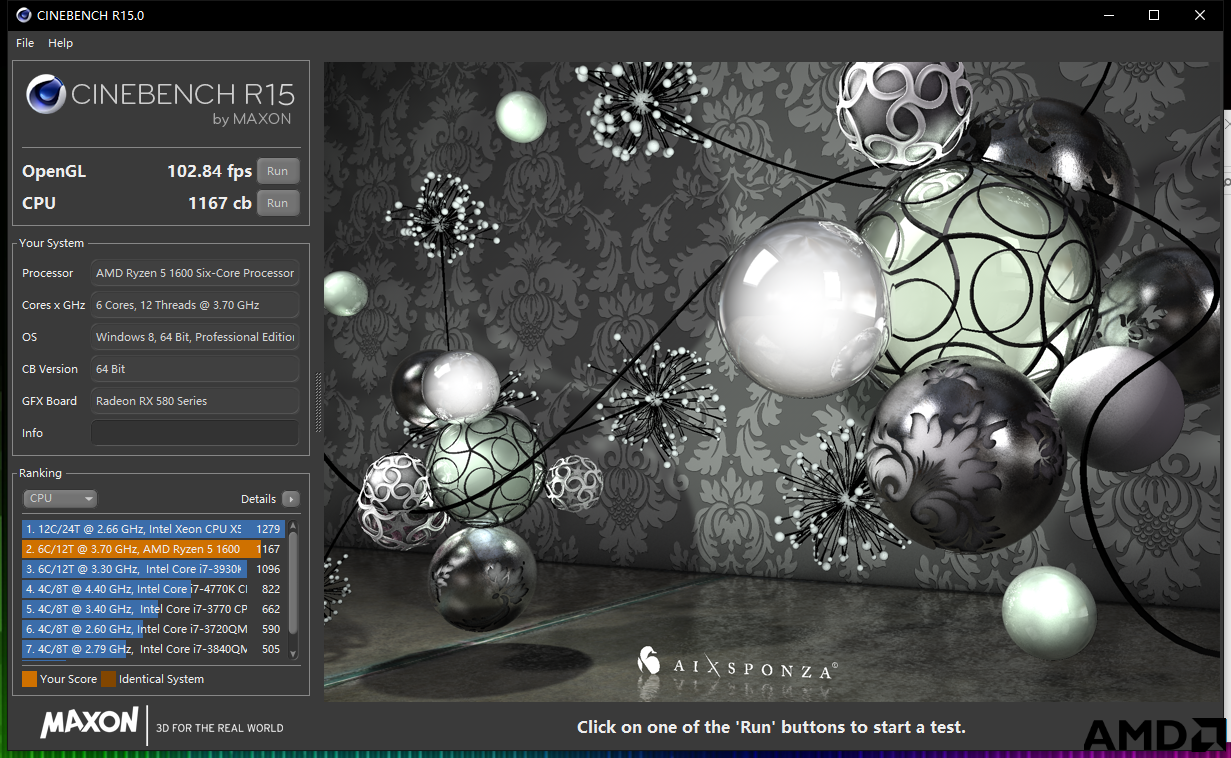Select the GFX Board Radeon RX 580 field
The height and width of the screenshot is (758, 1231).
point(195,401)
